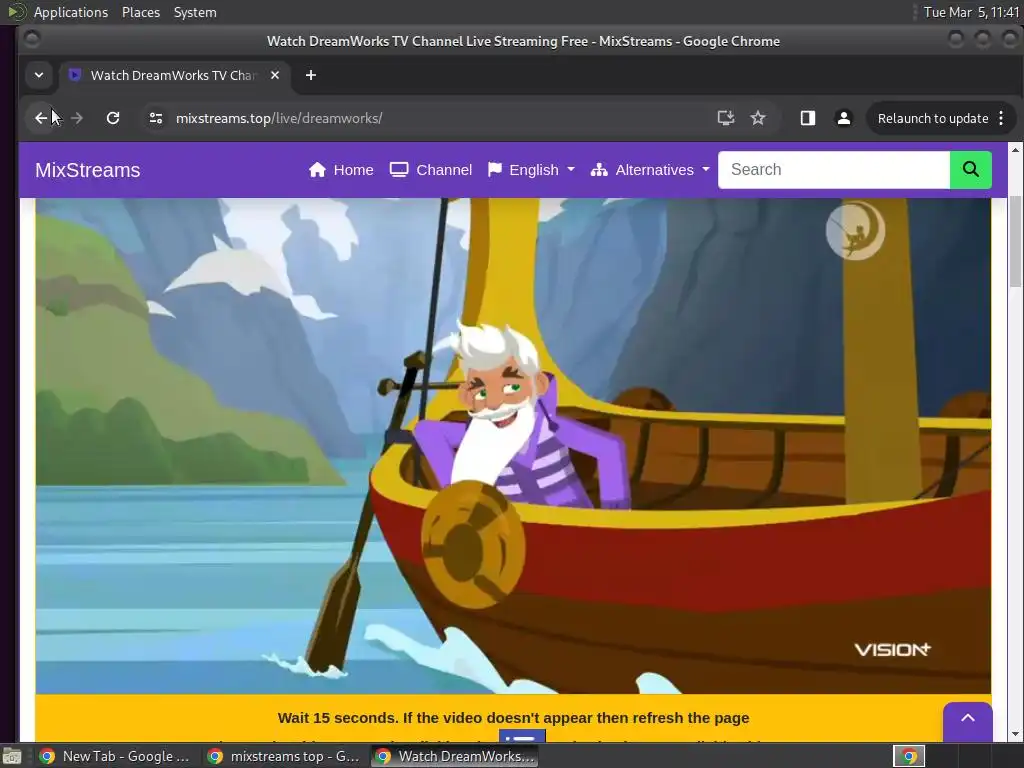
Task: Open the window menu button in title bar
Action: tap(31, 40)
